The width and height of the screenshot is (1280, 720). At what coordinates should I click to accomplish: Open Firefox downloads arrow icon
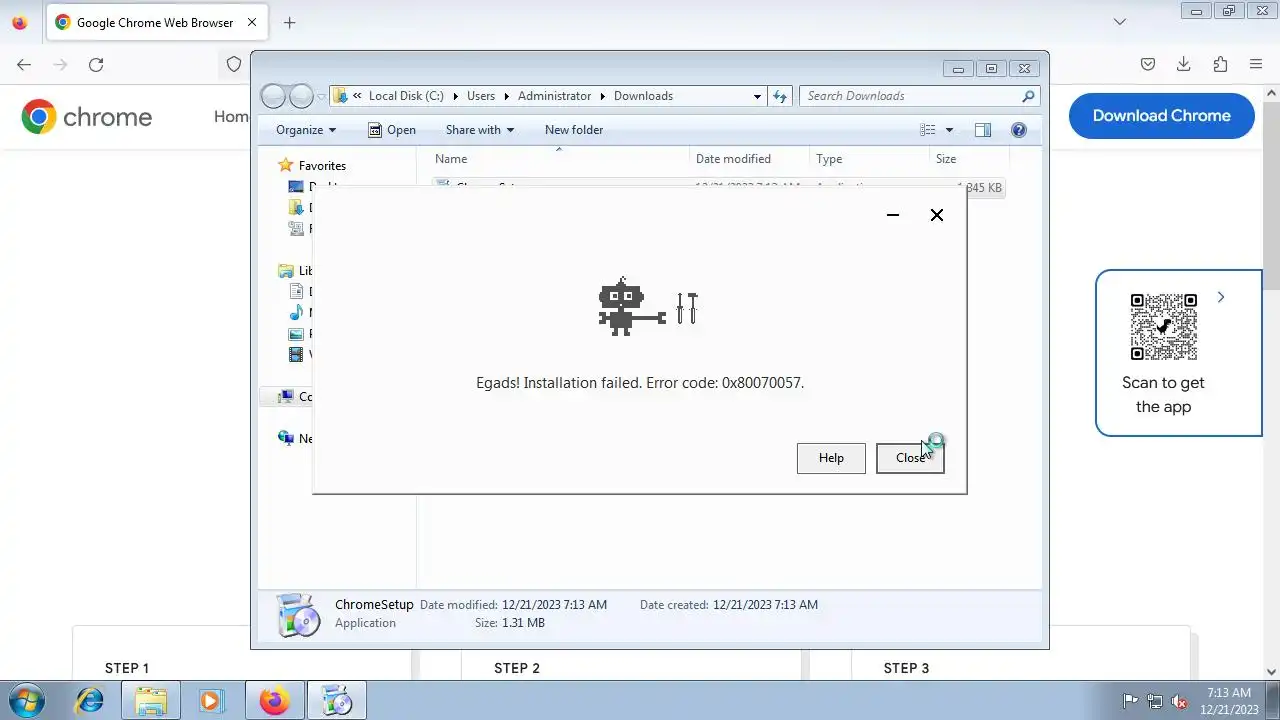click(1184, 64)
